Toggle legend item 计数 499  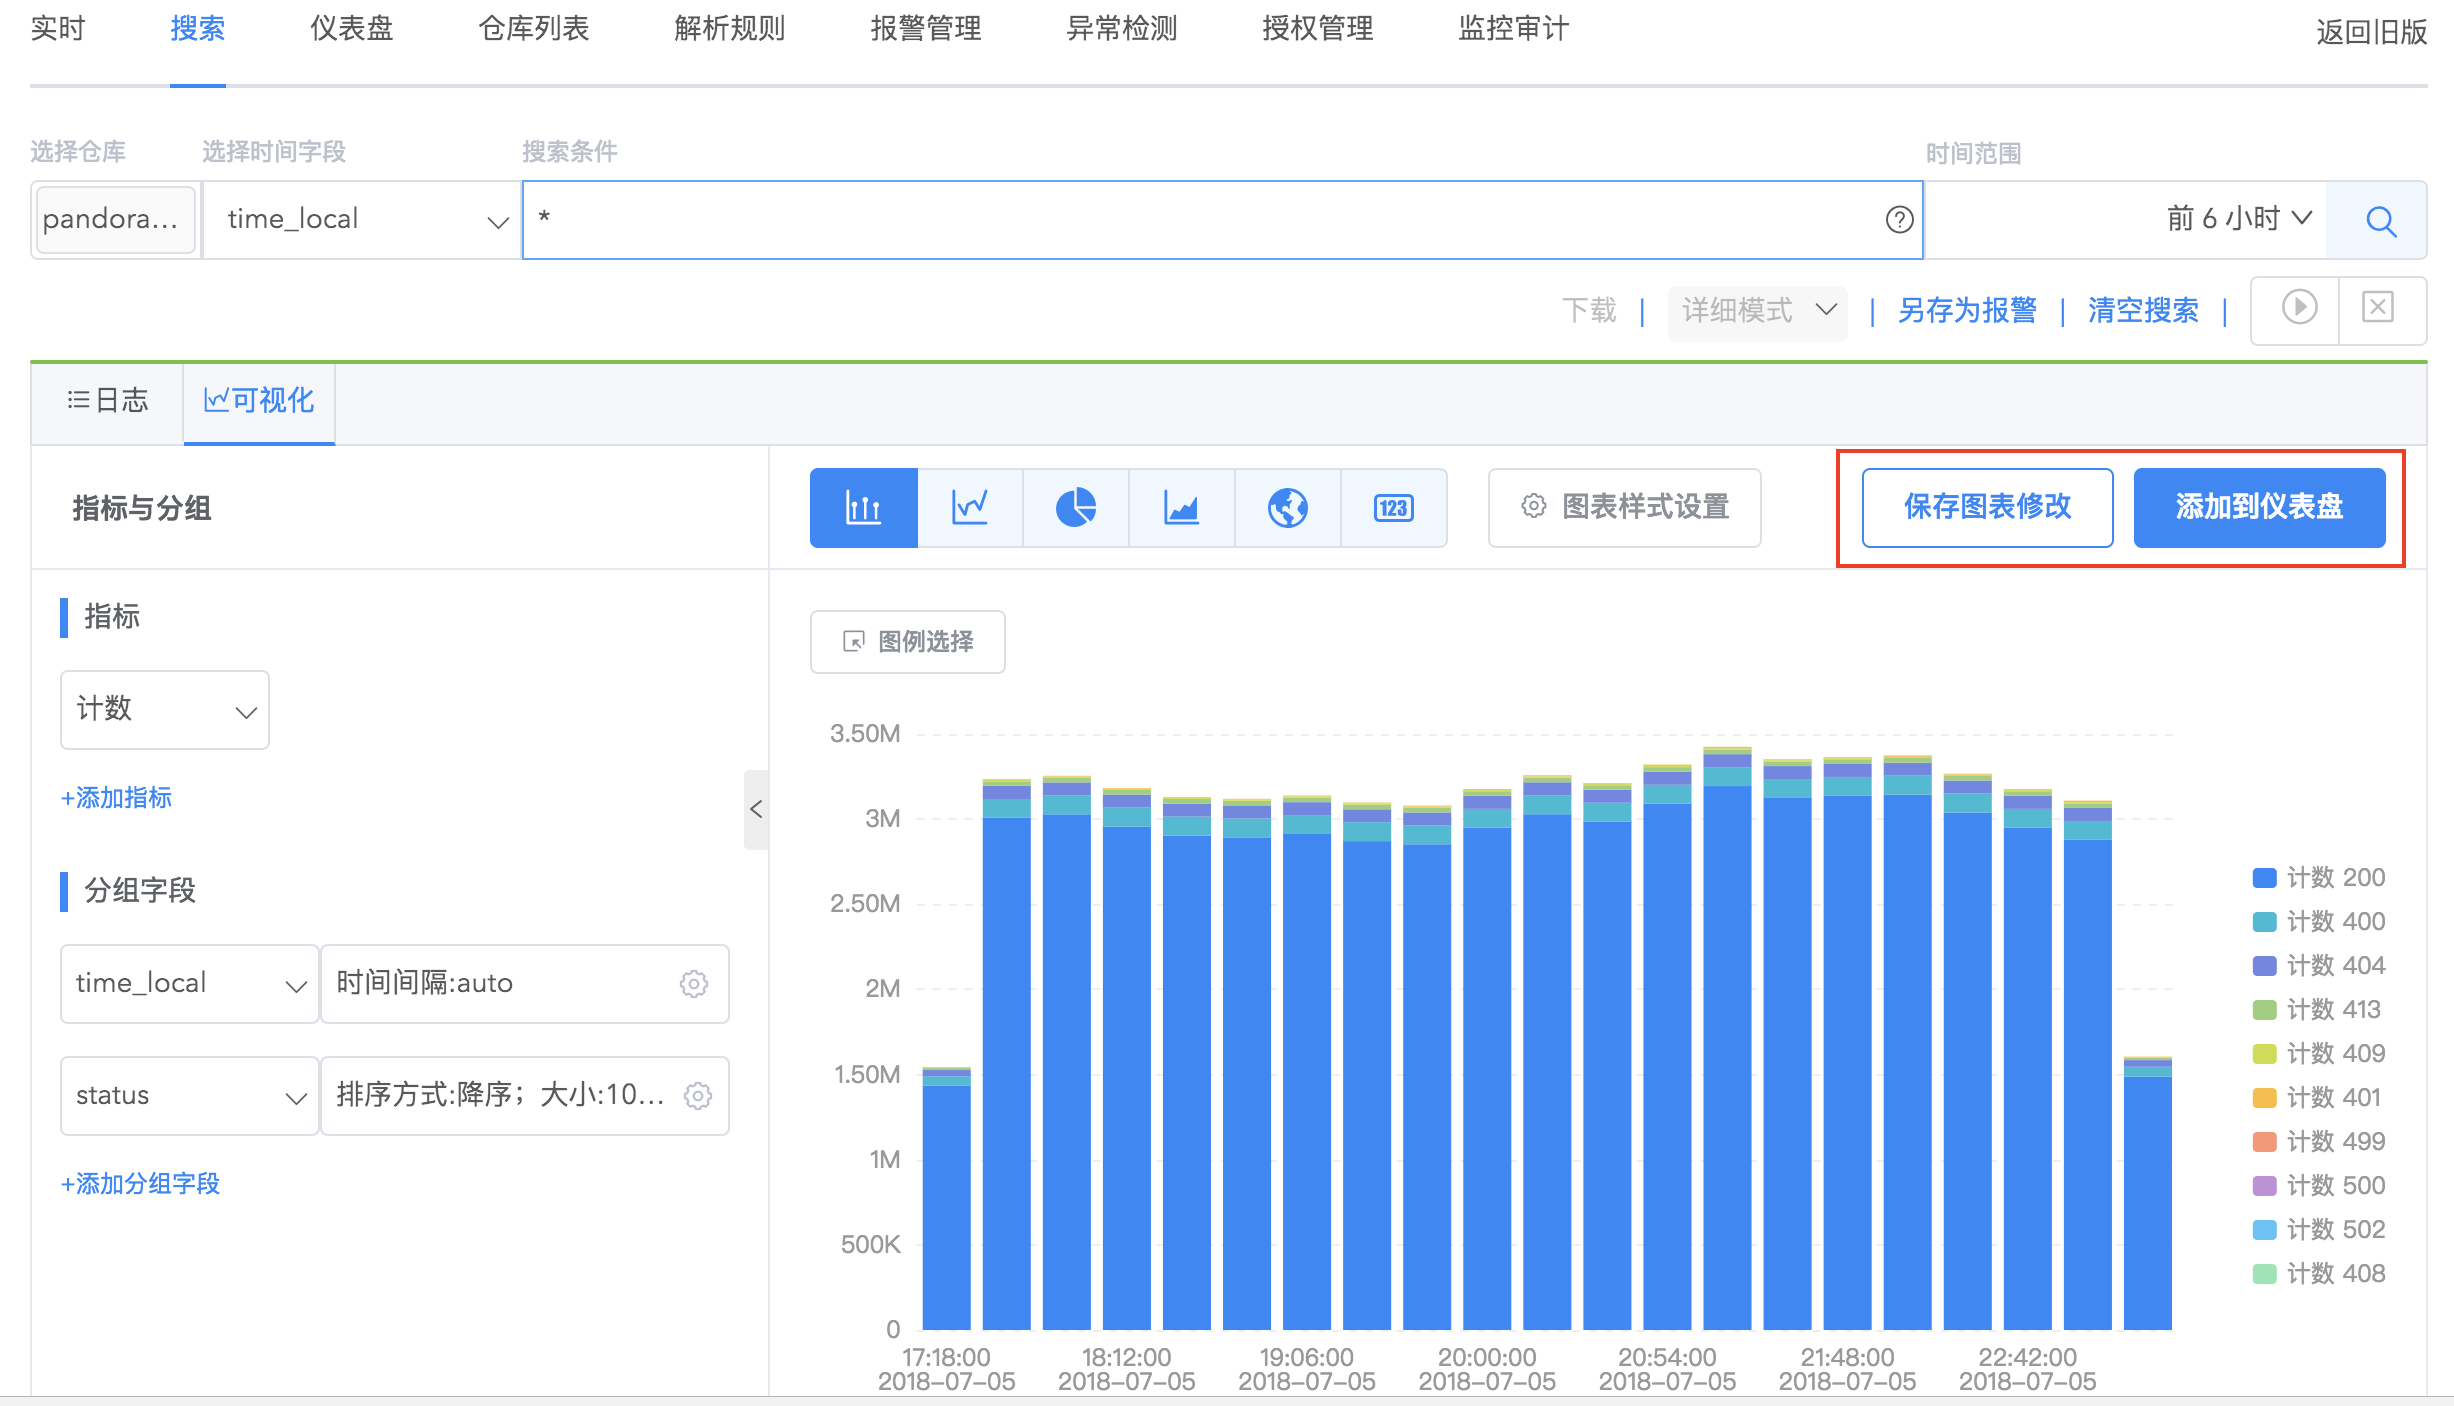pos(2318,1142)
